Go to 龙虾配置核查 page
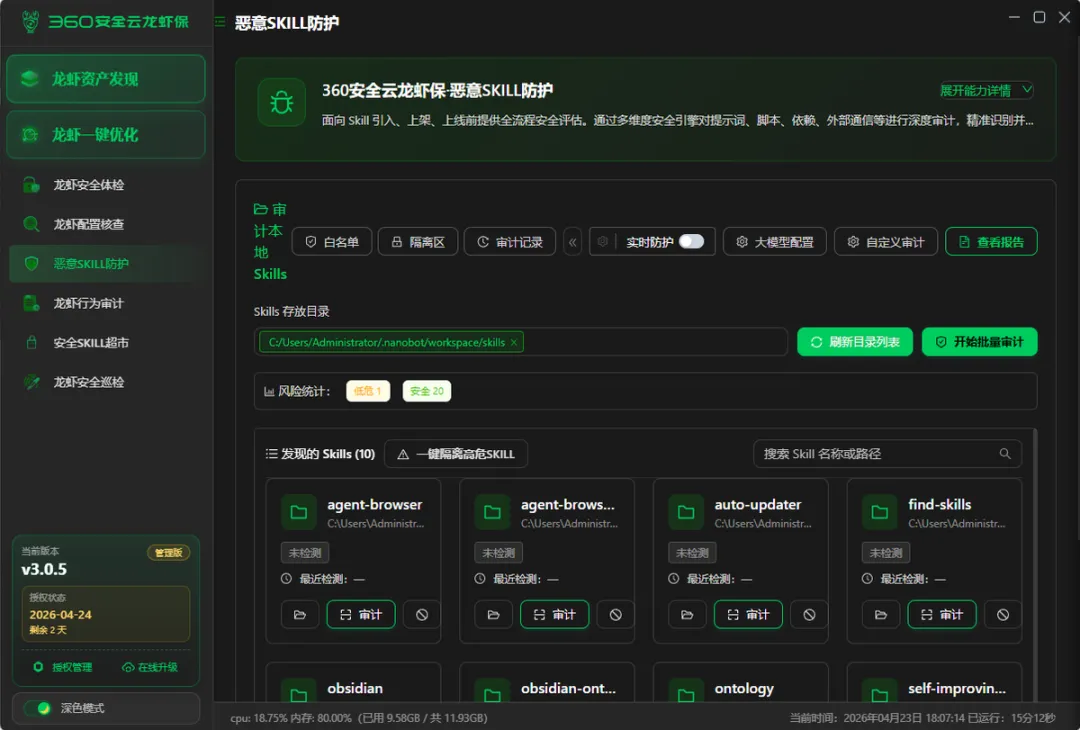 click(x=106, y=224)
